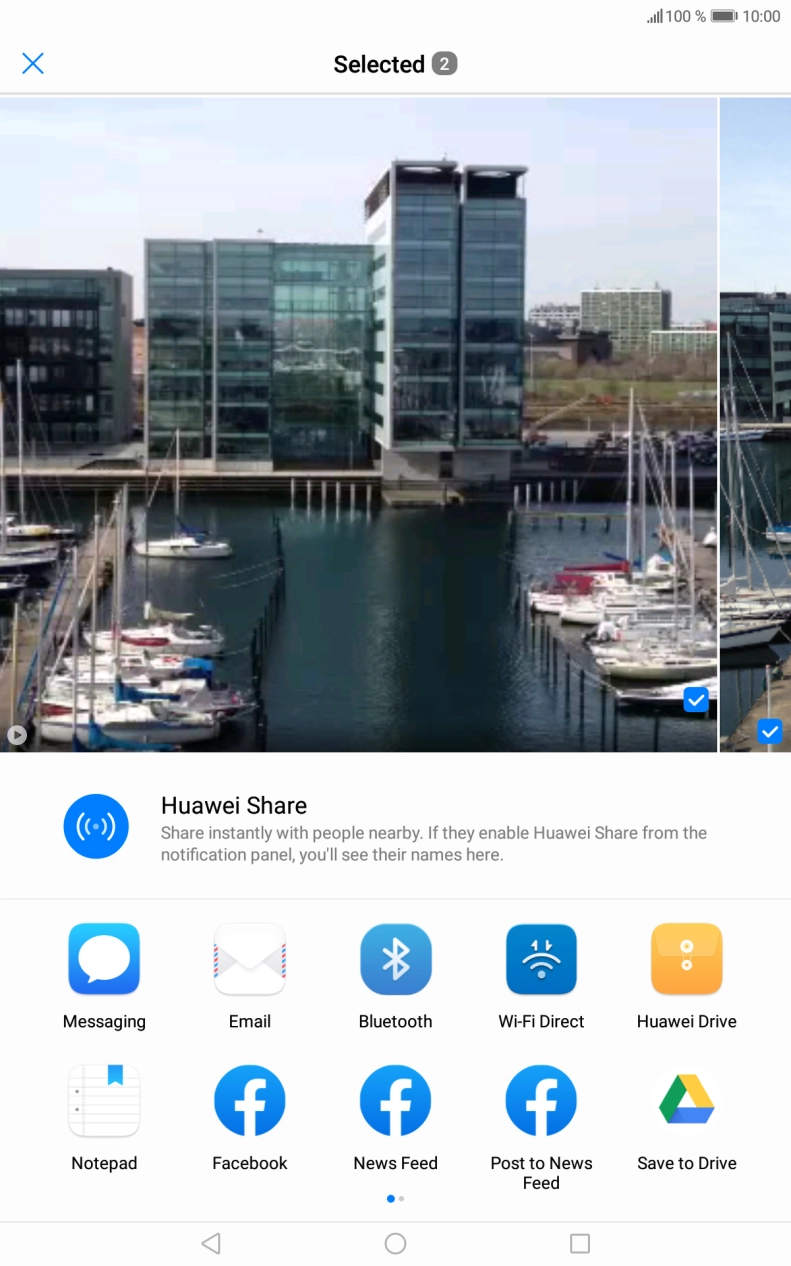Add selected photos to Notepad

pyautogui.click(x=104, y=1101)
